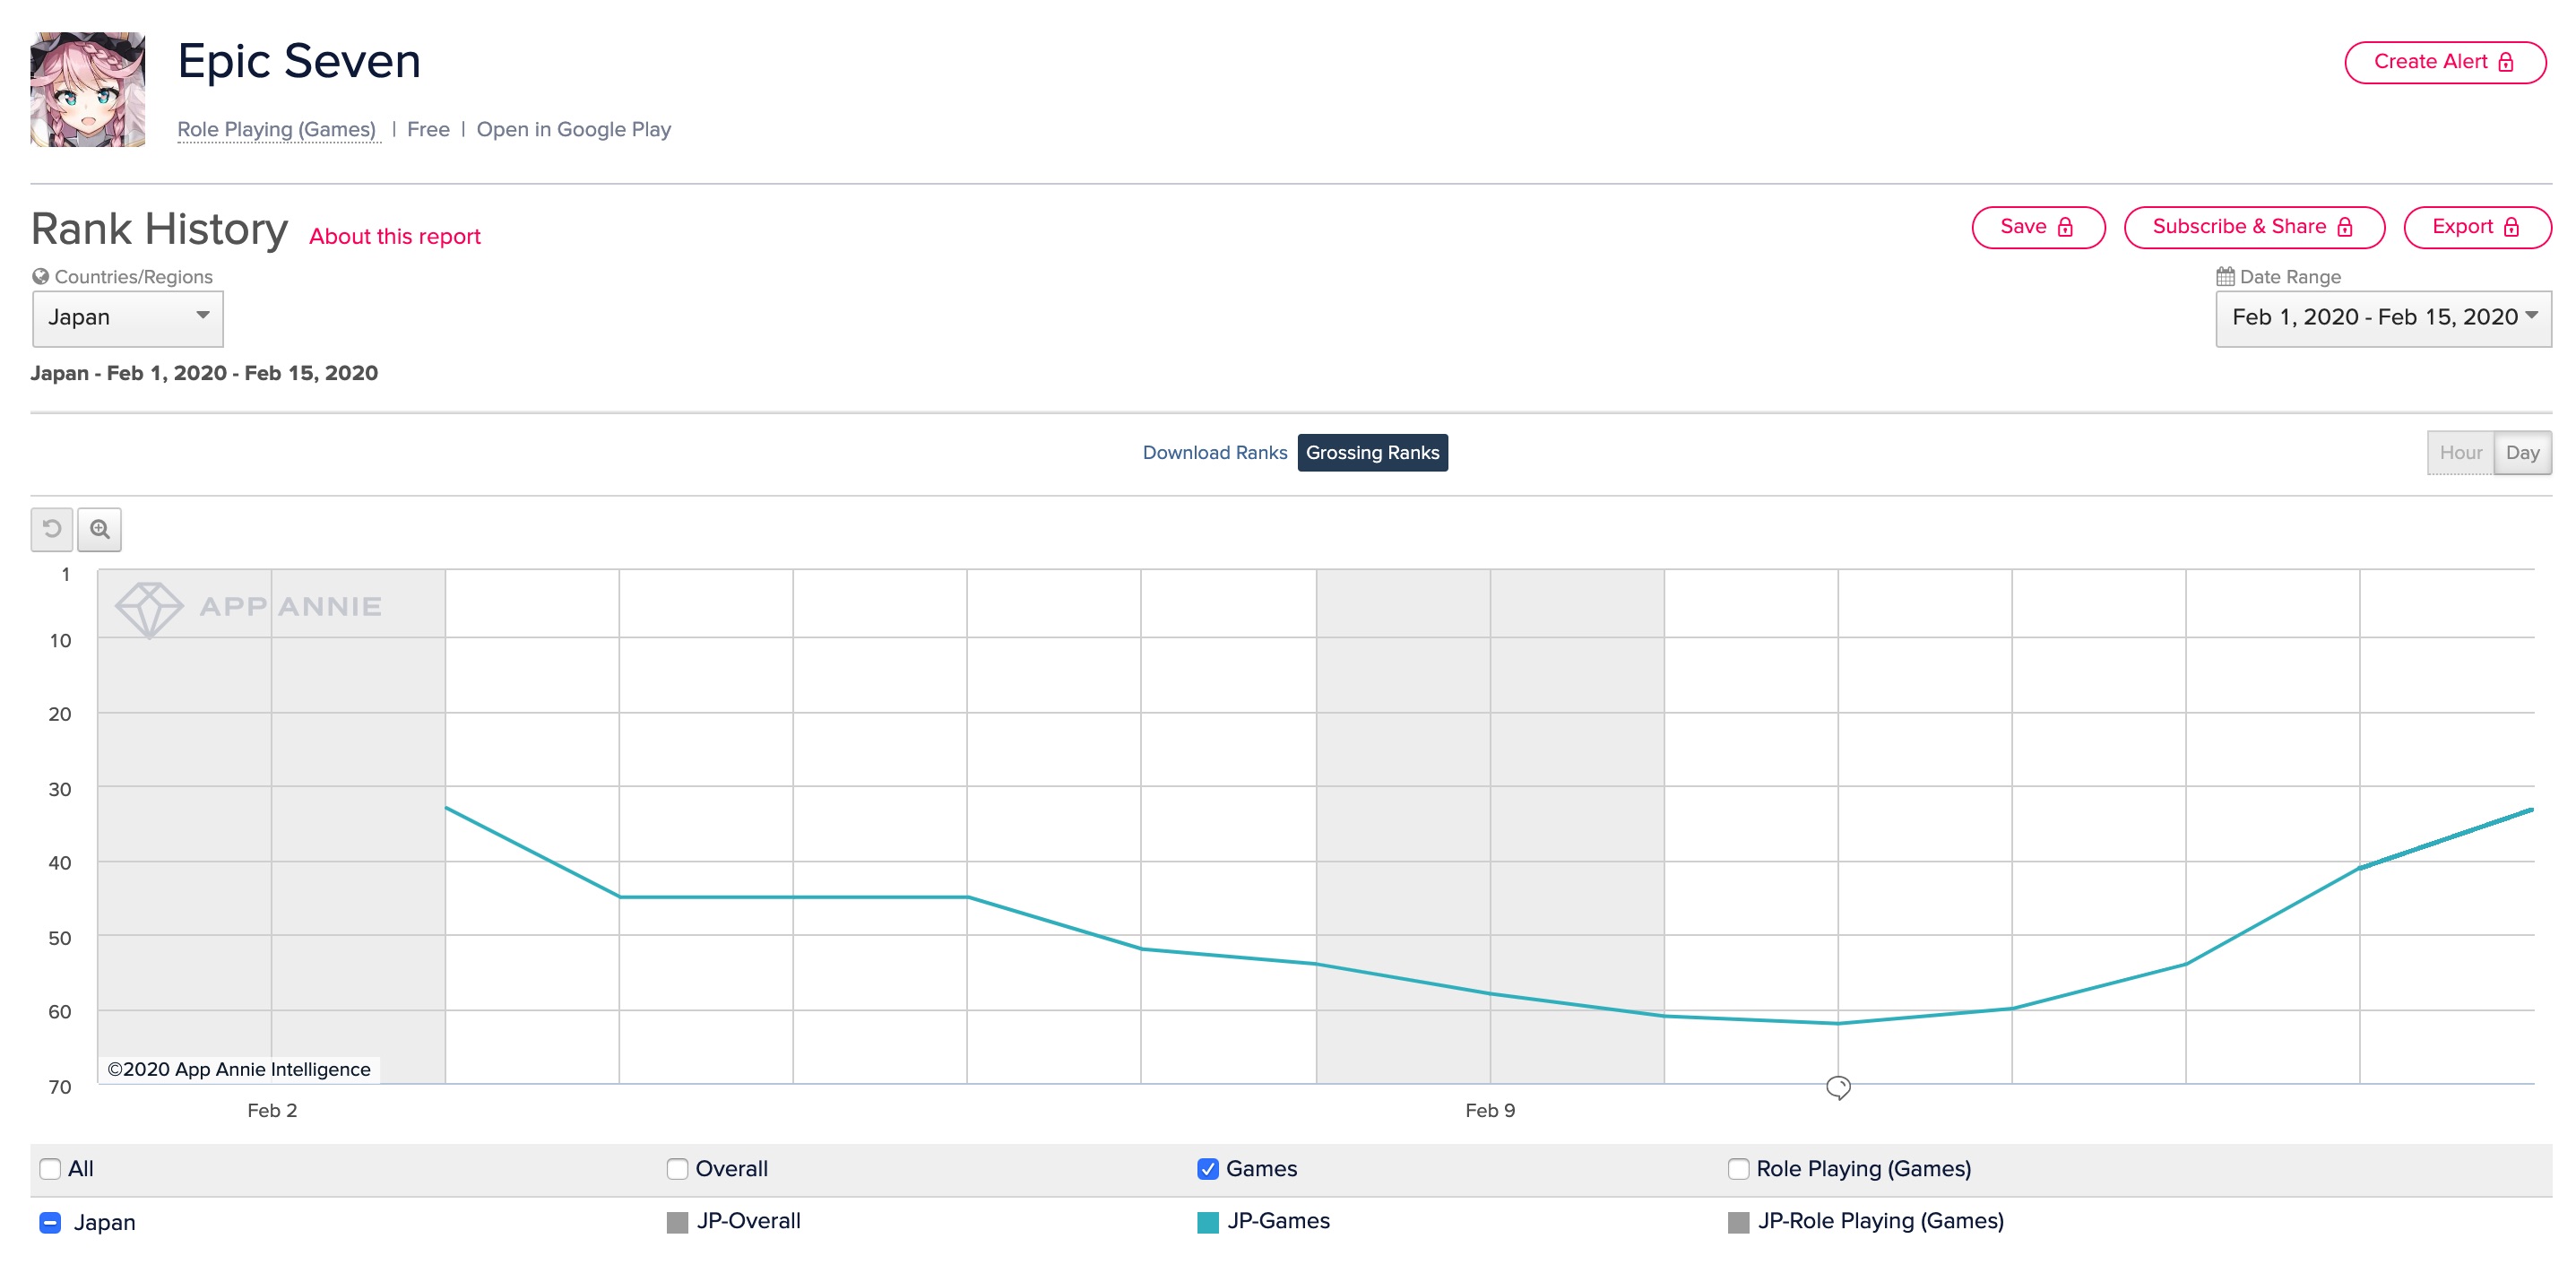
Task: Click the Save button
Action: [x=2038, y=227]
